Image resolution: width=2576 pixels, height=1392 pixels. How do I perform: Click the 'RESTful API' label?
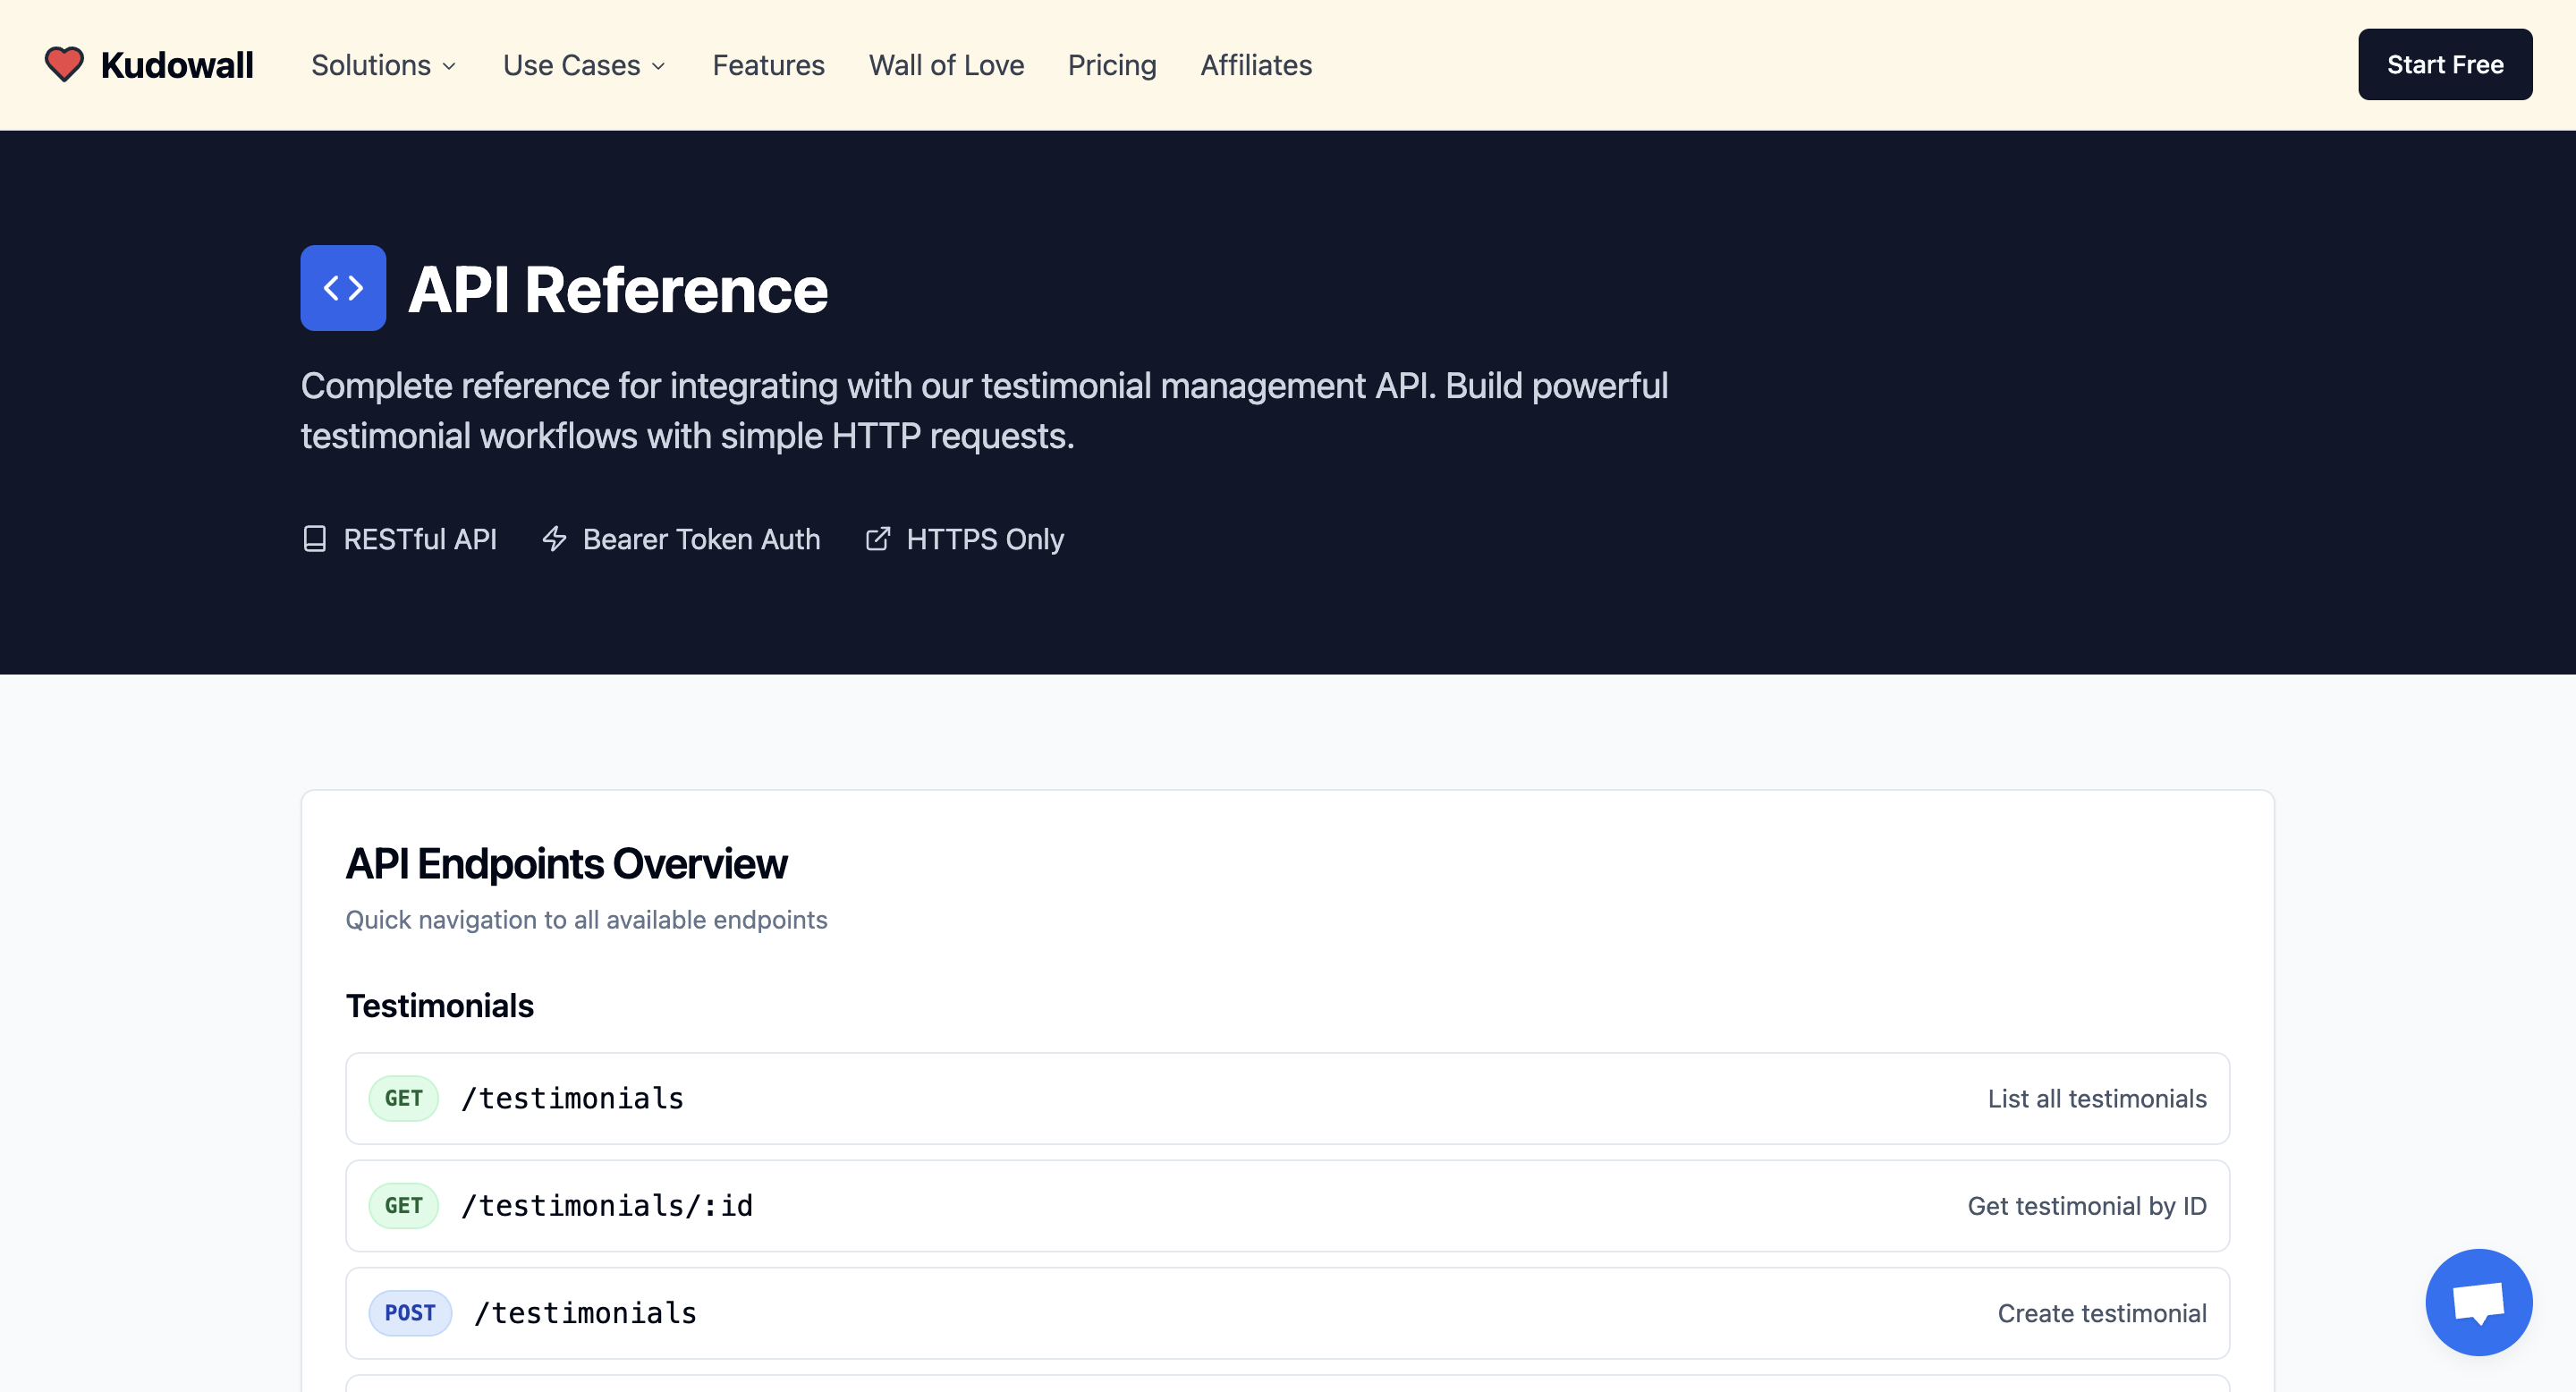[420, 539]
